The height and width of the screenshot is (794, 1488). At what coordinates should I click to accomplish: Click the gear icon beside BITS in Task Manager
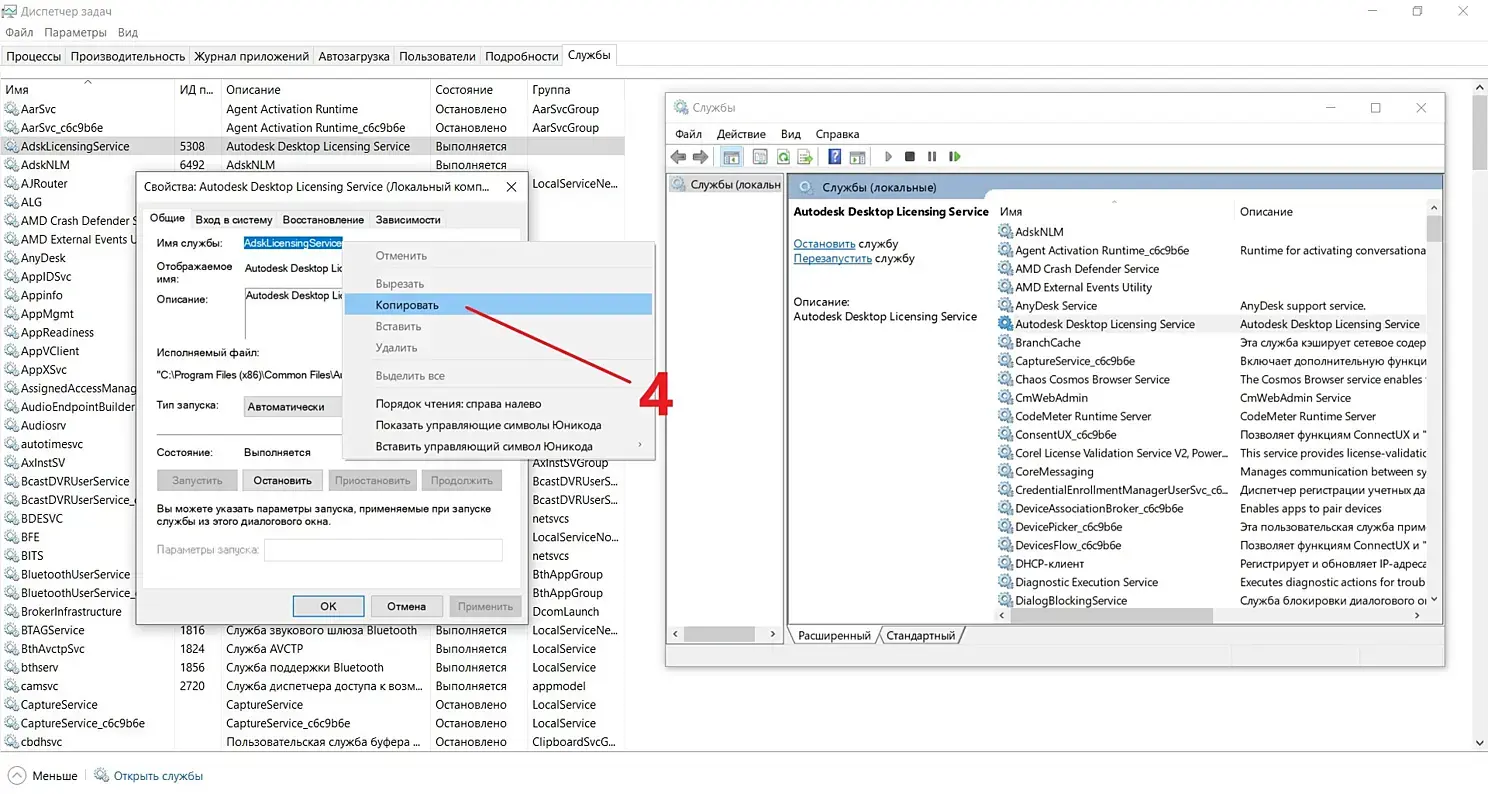point(11,556)
